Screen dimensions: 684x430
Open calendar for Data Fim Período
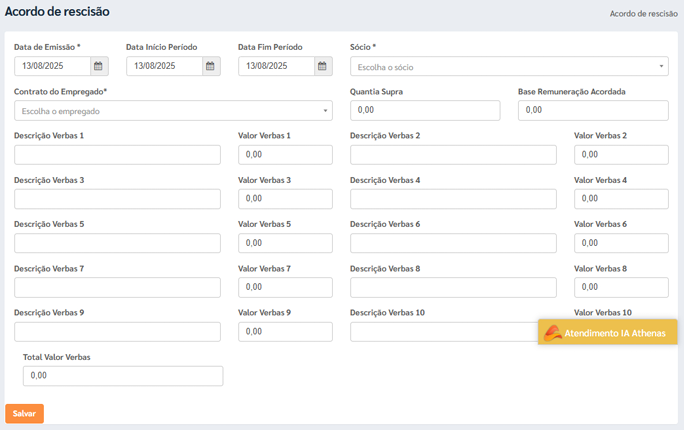click(323, 66)
